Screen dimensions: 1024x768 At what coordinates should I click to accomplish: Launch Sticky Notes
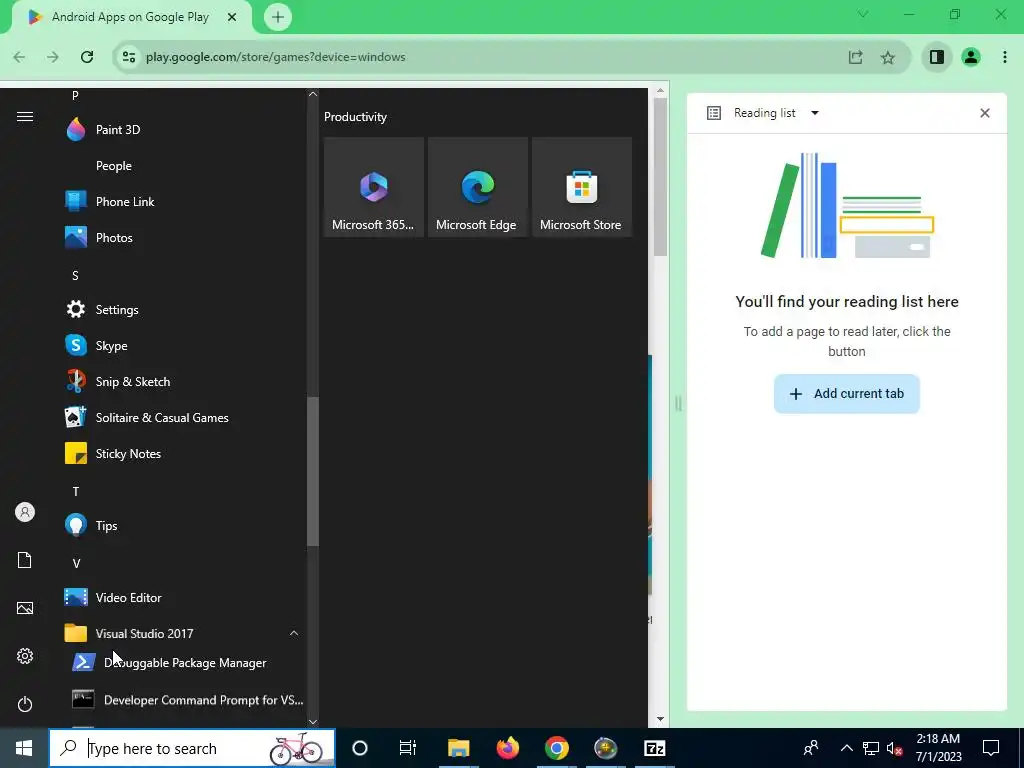pos(183,453)
